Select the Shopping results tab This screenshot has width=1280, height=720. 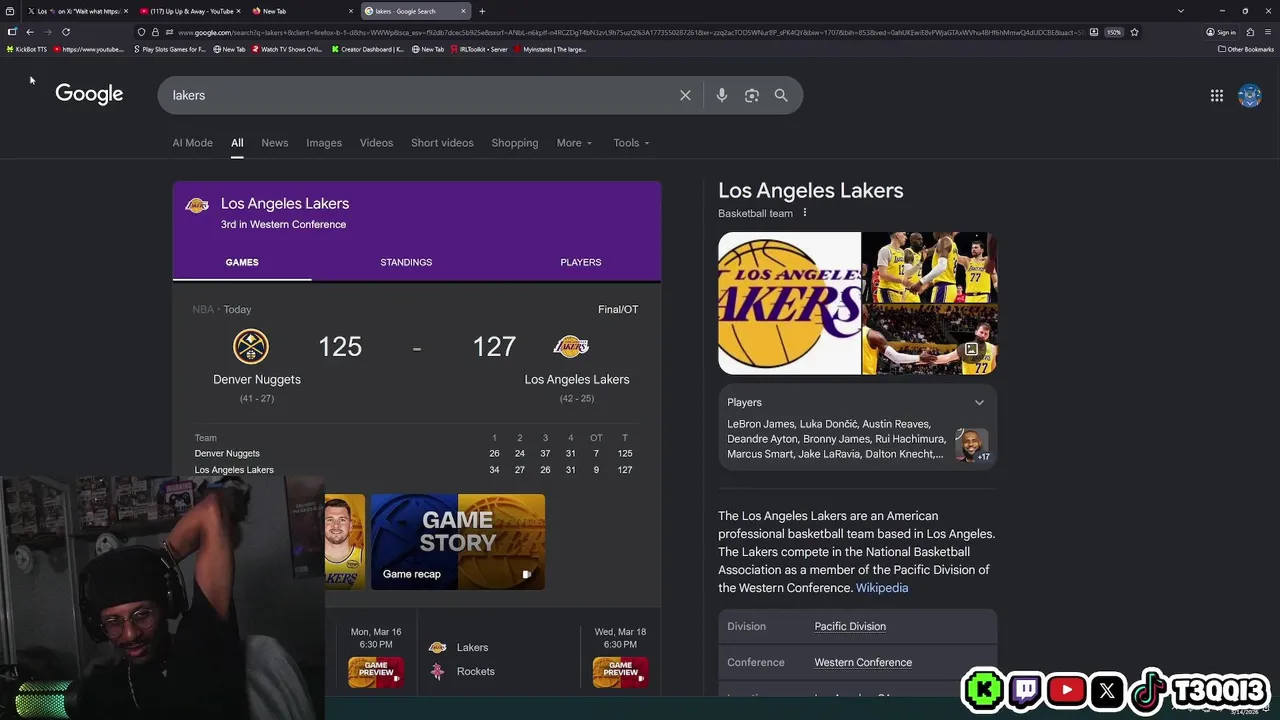coord(515,143)
